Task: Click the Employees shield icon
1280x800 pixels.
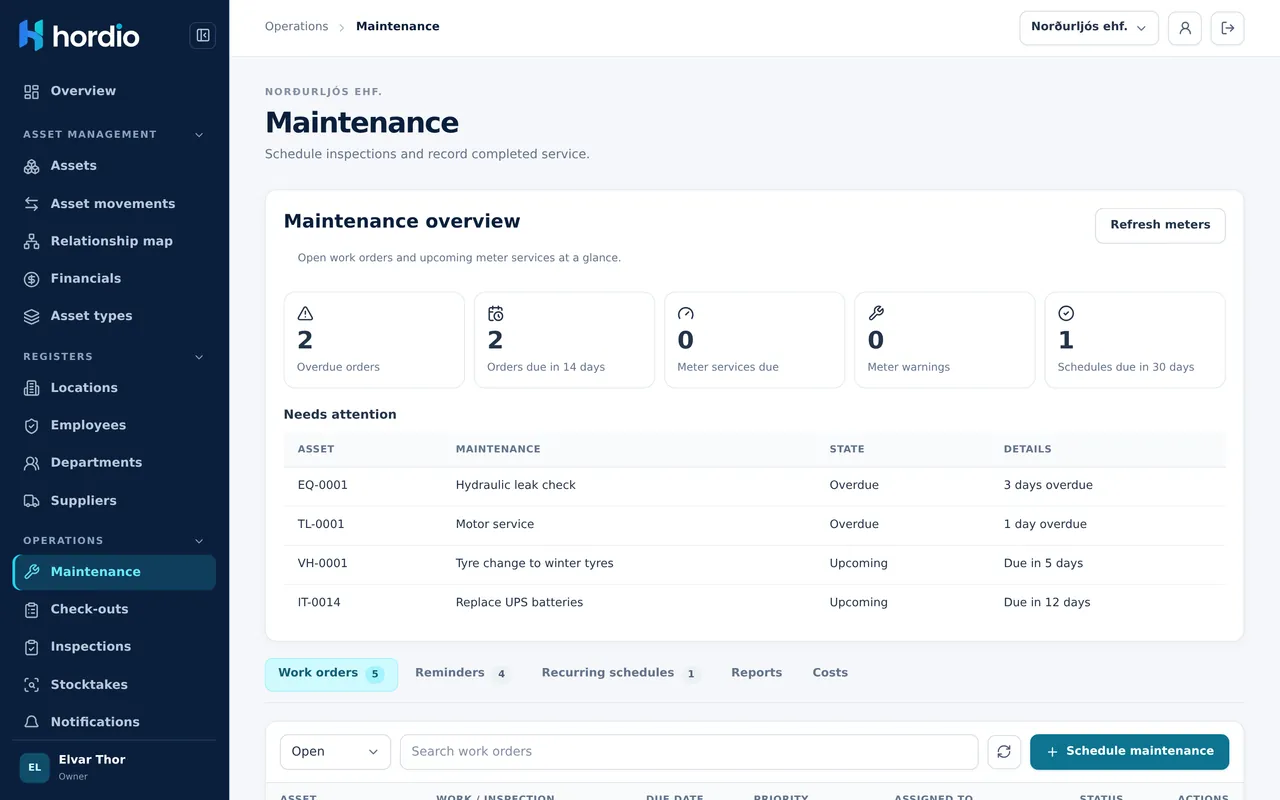Action: (x=32, y=426)
